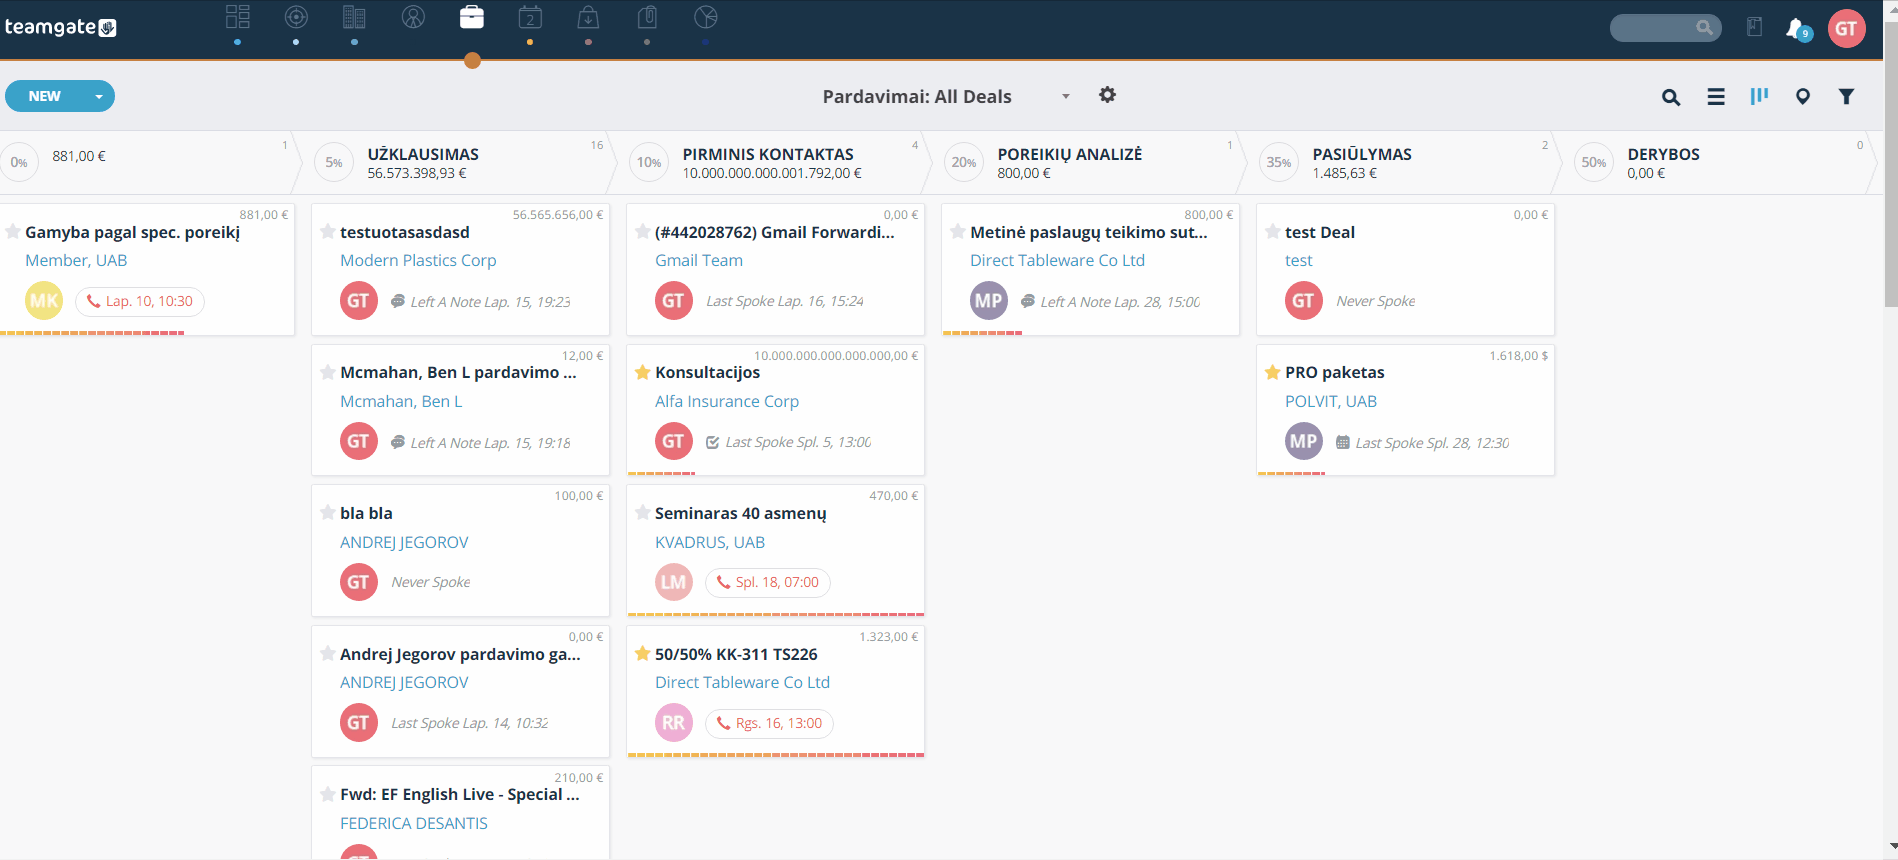
Task: Open the leads target icon in navigation
Action: pyautogui.click(x=296, y=17)
